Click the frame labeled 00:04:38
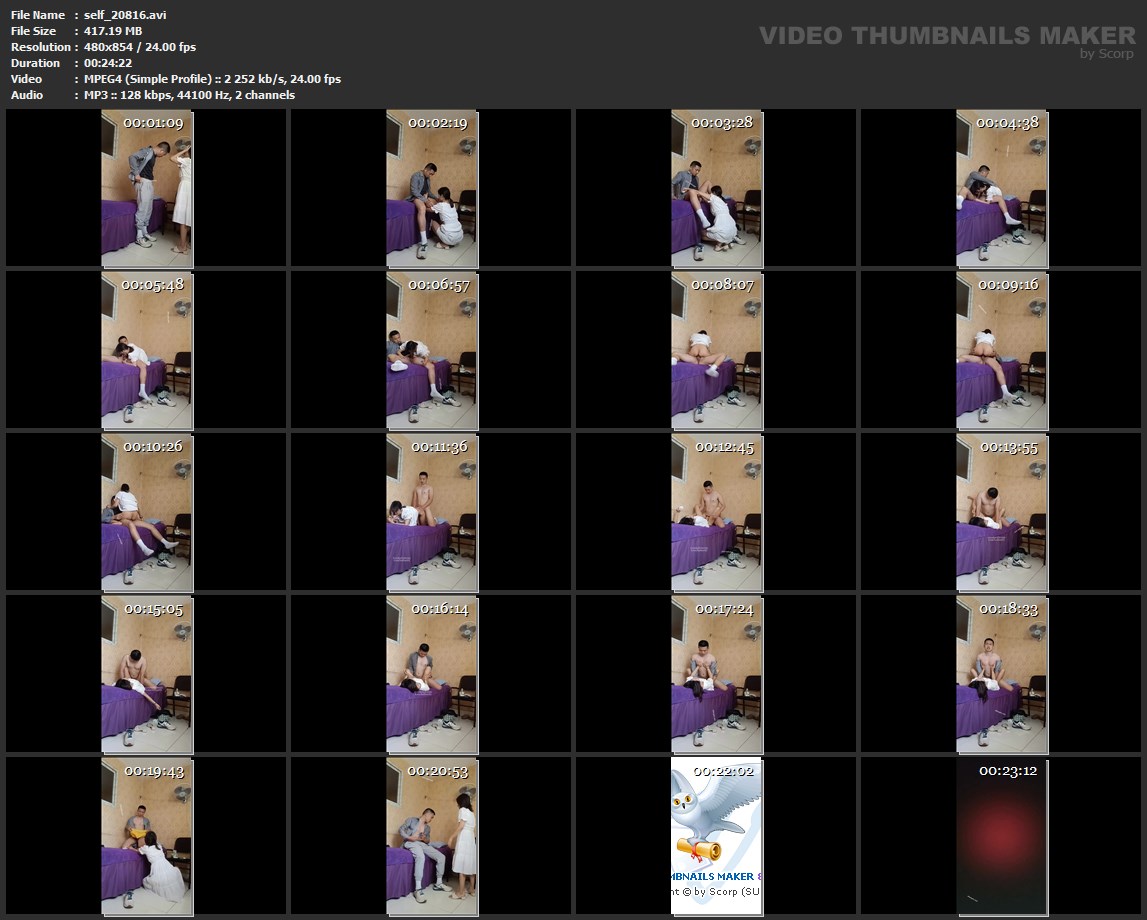Image resolution: width=1147 pixels, height=920 pixels. [1002, 188]
